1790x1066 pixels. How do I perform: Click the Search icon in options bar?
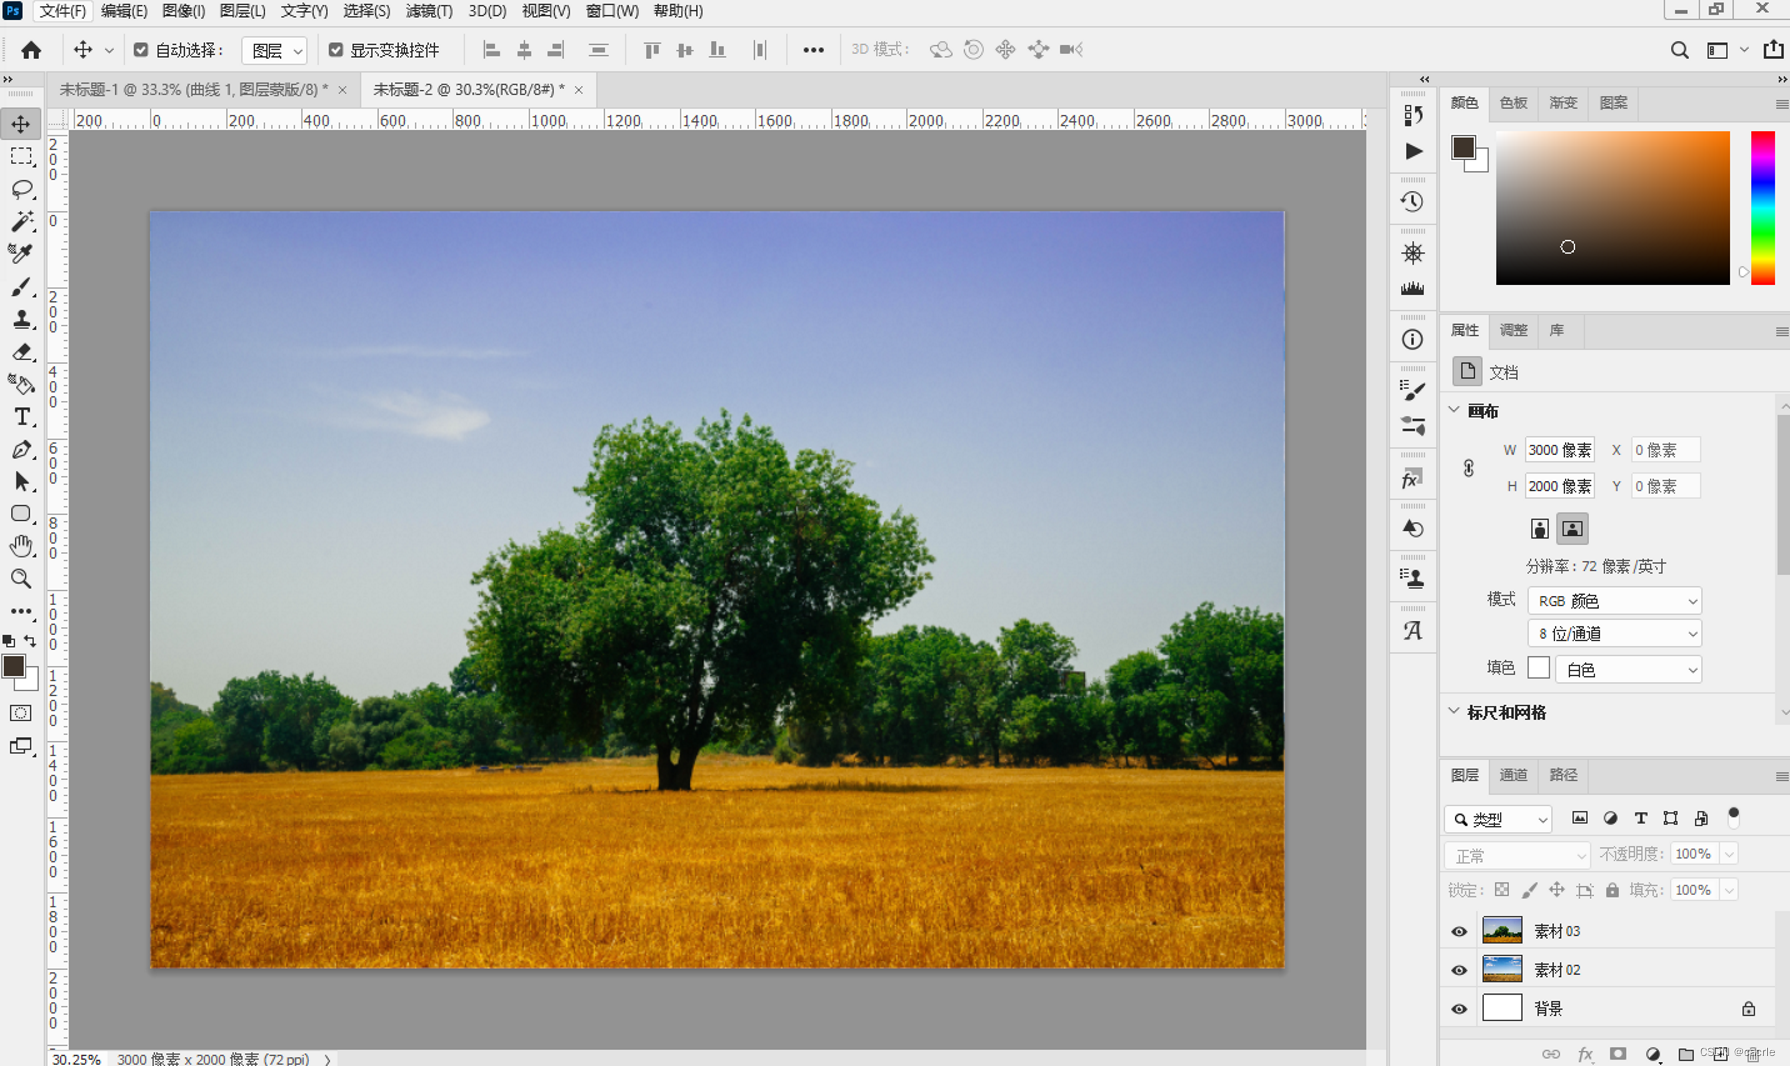pyautogui.click(x=1679, y=50)
